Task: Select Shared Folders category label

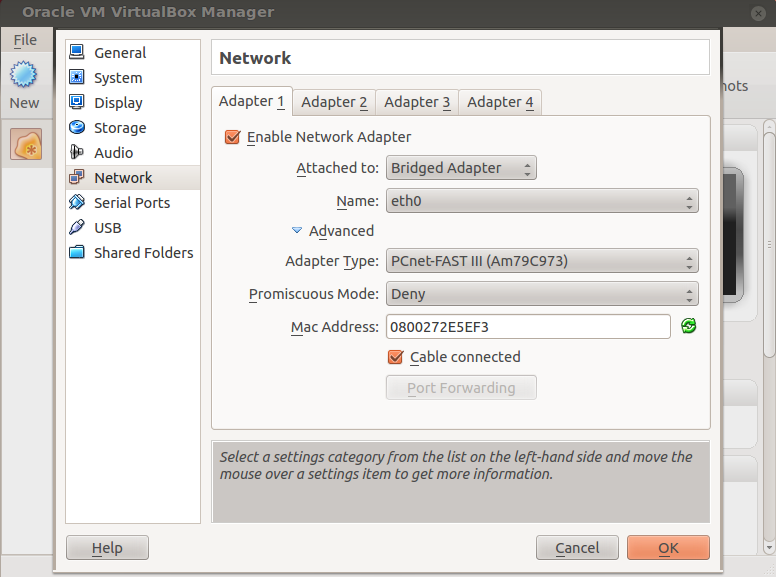Action: pos(144,252)
